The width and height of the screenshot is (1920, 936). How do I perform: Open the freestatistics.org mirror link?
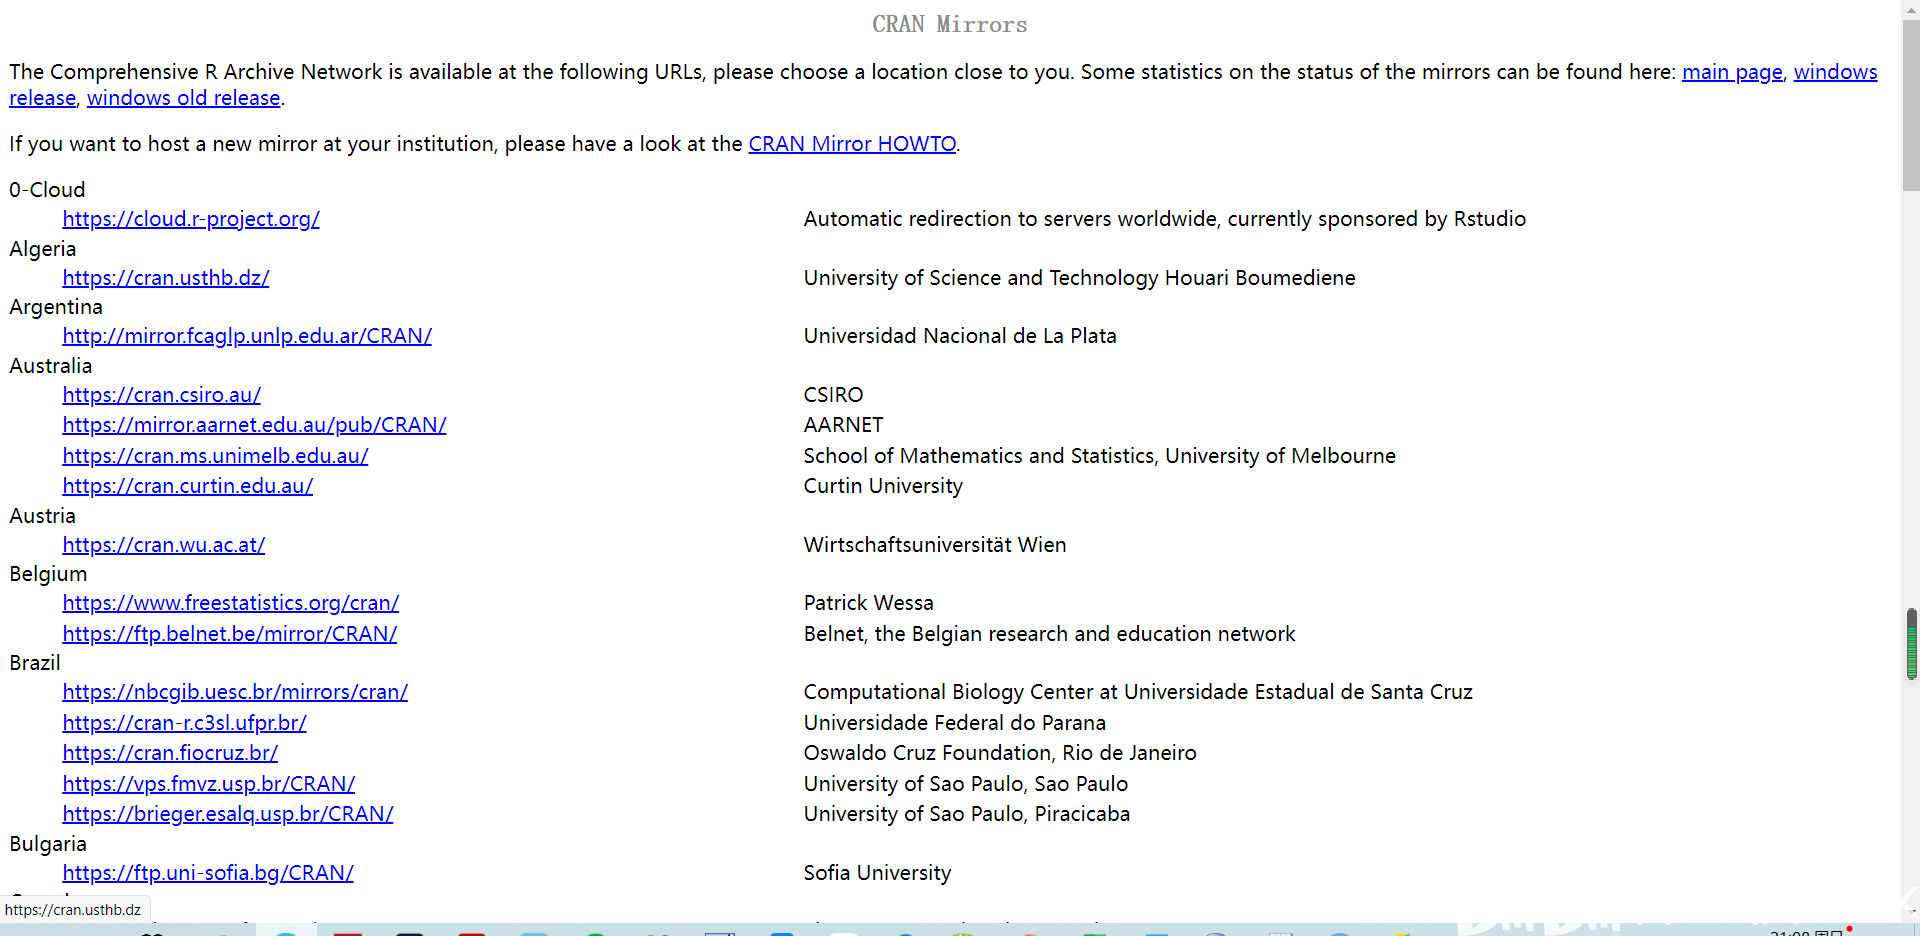[231, 603]
